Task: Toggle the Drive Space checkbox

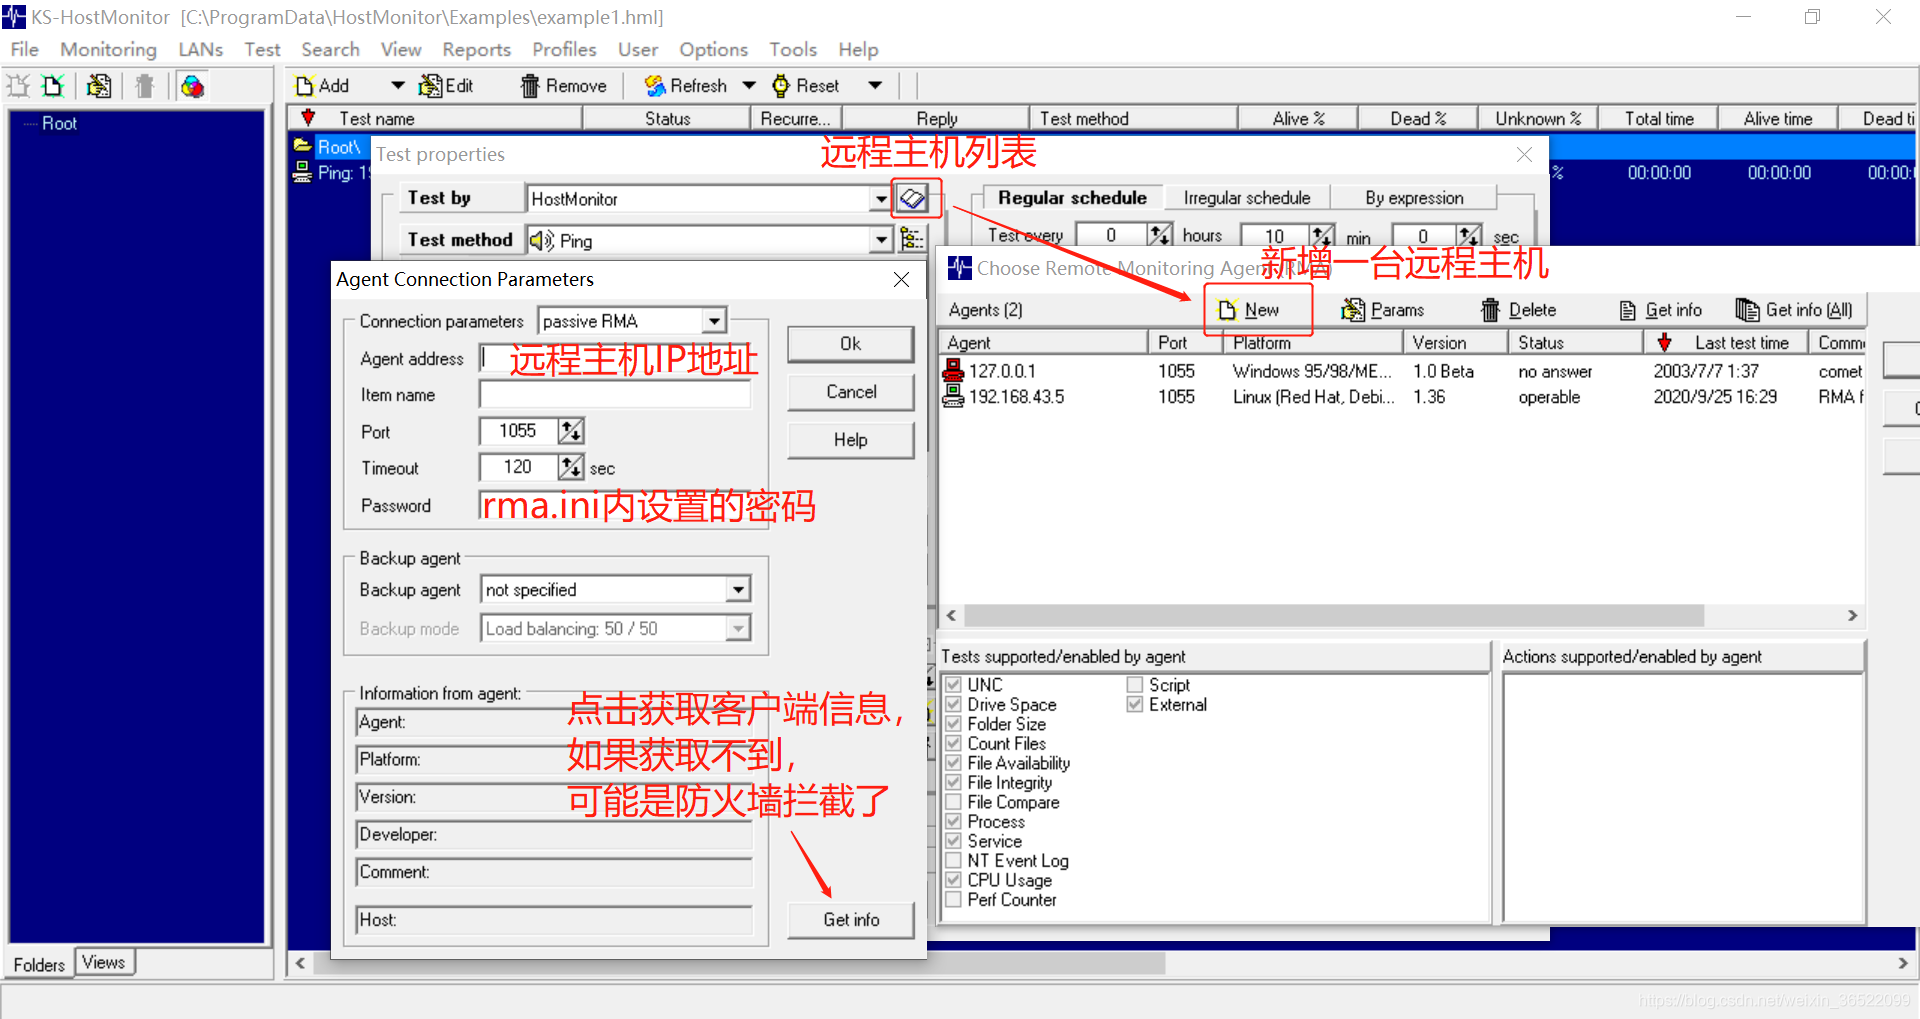Action: [954, 704]
